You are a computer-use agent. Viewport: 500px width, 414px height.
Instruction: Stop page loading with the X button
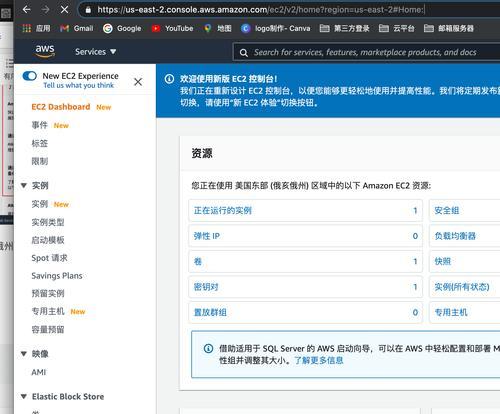pyautogui.click(x=64, y=10)
